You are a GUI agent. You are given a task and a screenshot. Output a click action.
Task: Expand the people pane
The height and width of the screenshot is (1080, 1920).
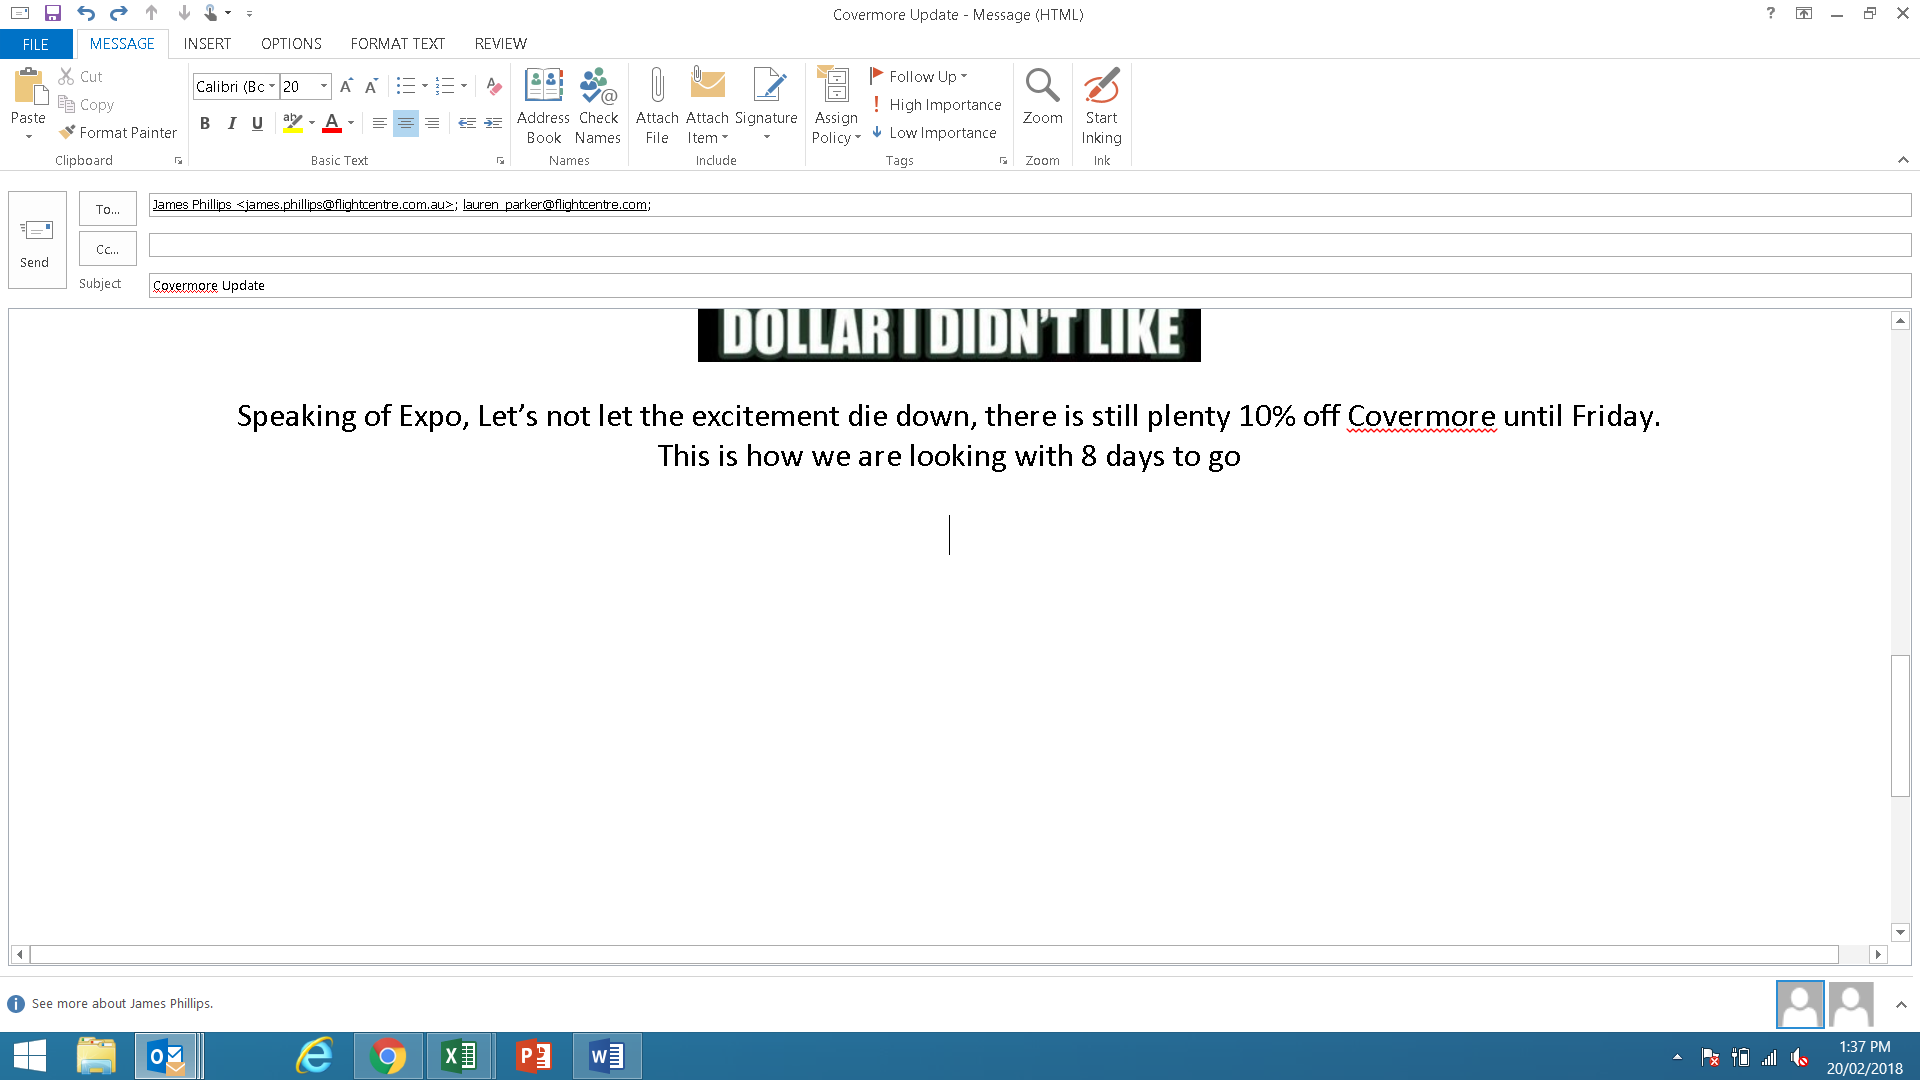[1901, 1005]
